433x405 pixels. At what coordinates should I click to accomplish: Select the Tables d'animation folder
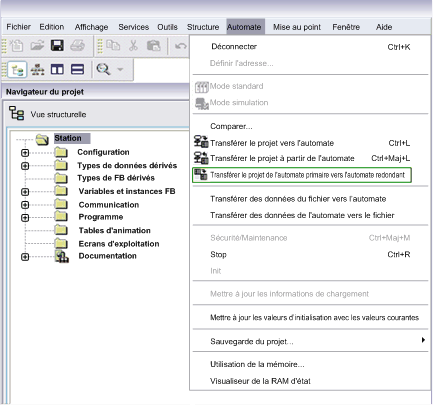coord(114,230)
